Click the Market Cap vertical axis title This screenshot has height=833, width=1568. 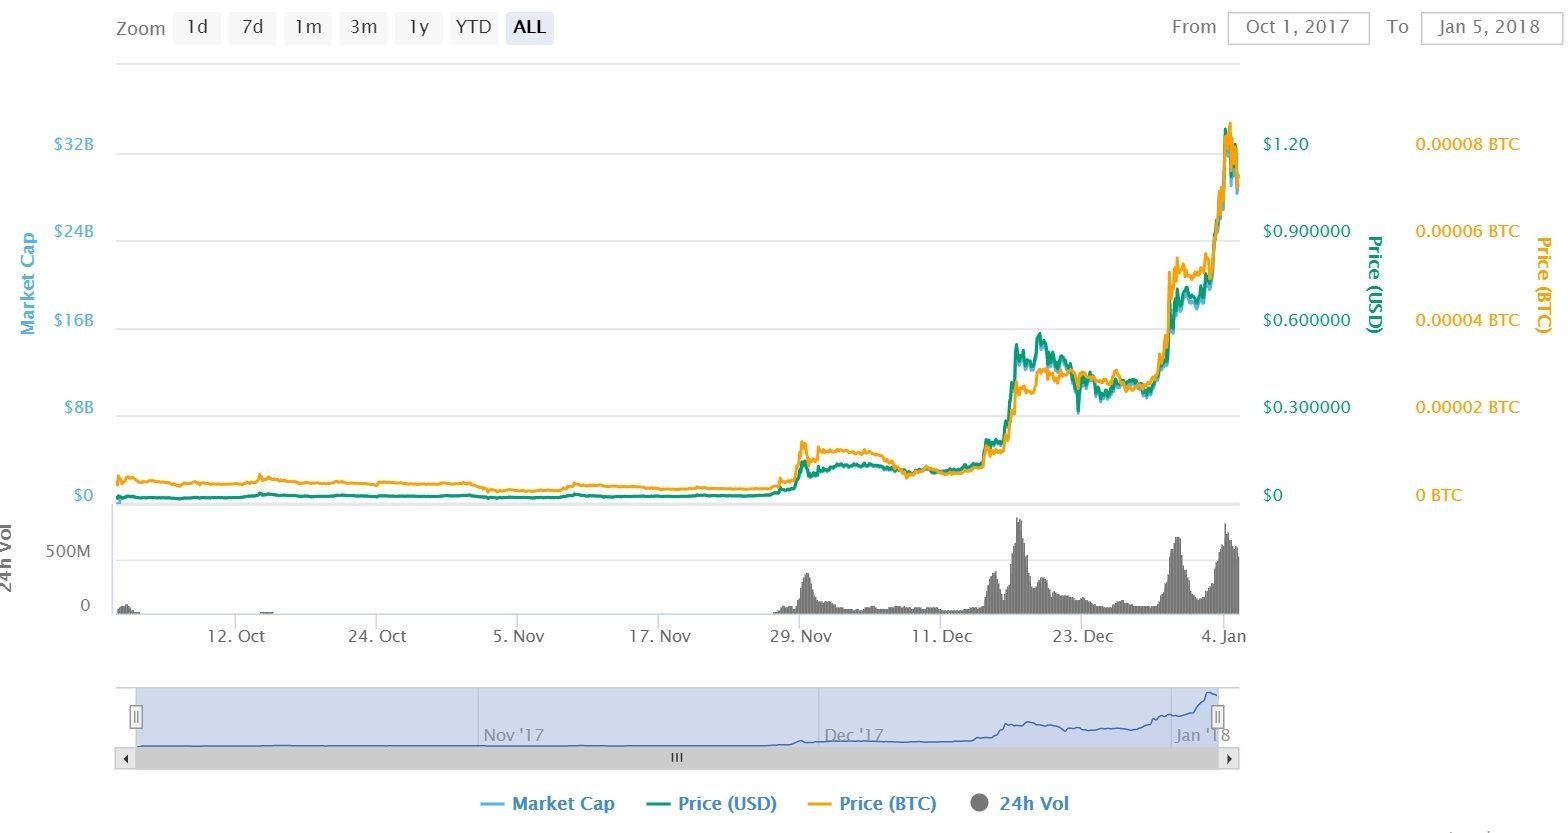coord(28,284)
